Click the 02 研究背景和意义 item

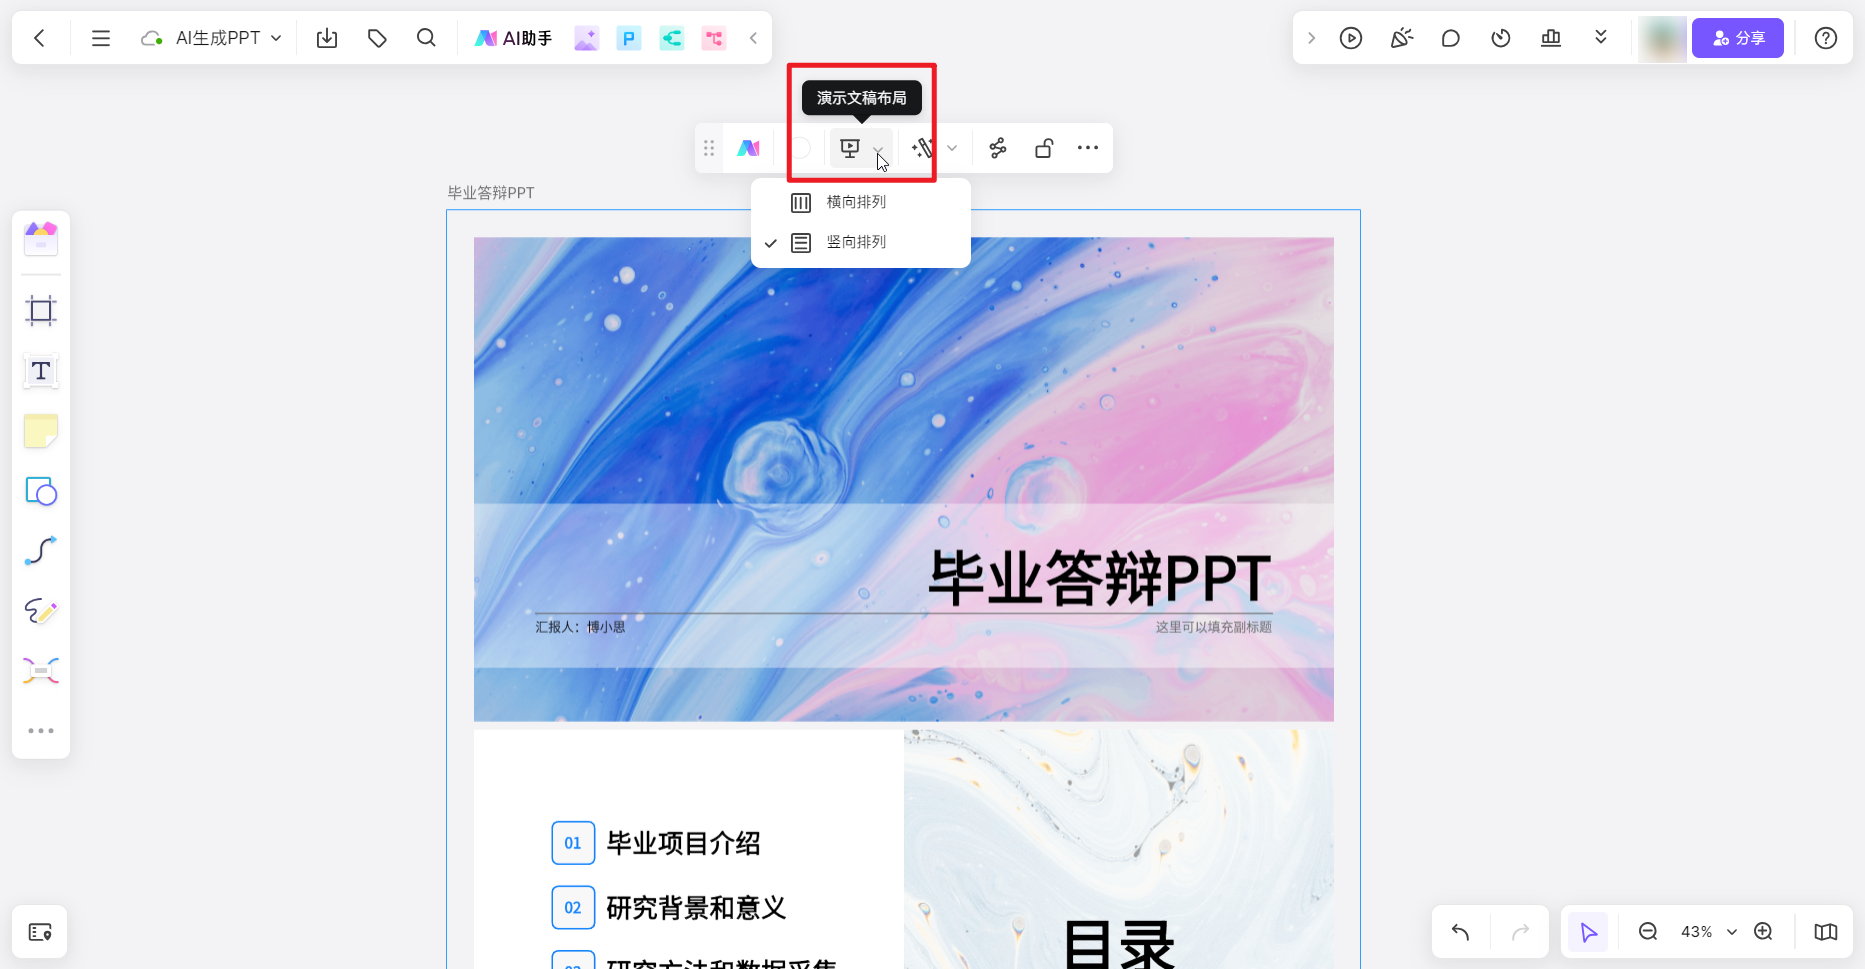coord(669,908)
